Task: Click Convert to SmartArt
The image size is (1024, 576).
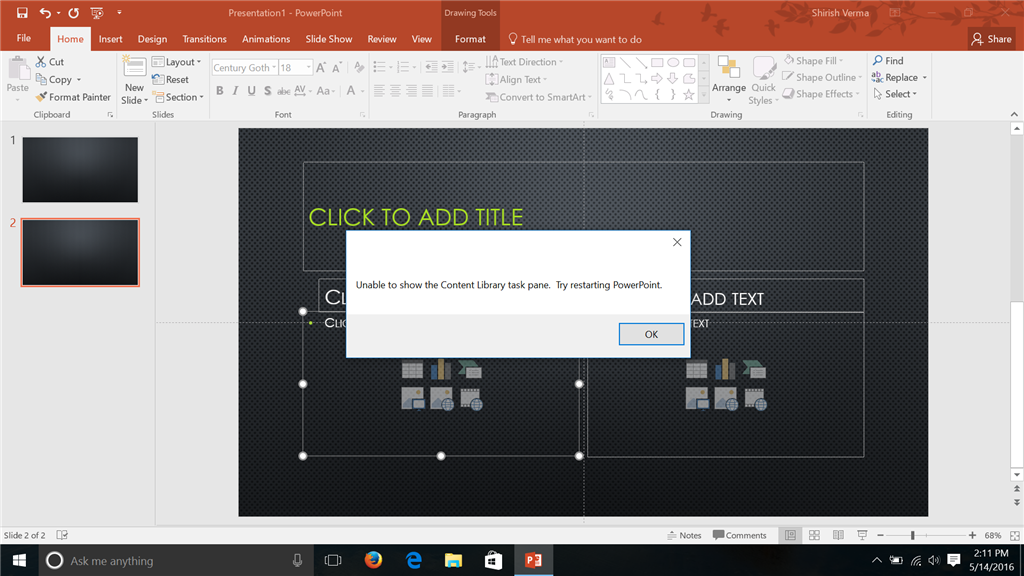Action: [x=538, y=97]
